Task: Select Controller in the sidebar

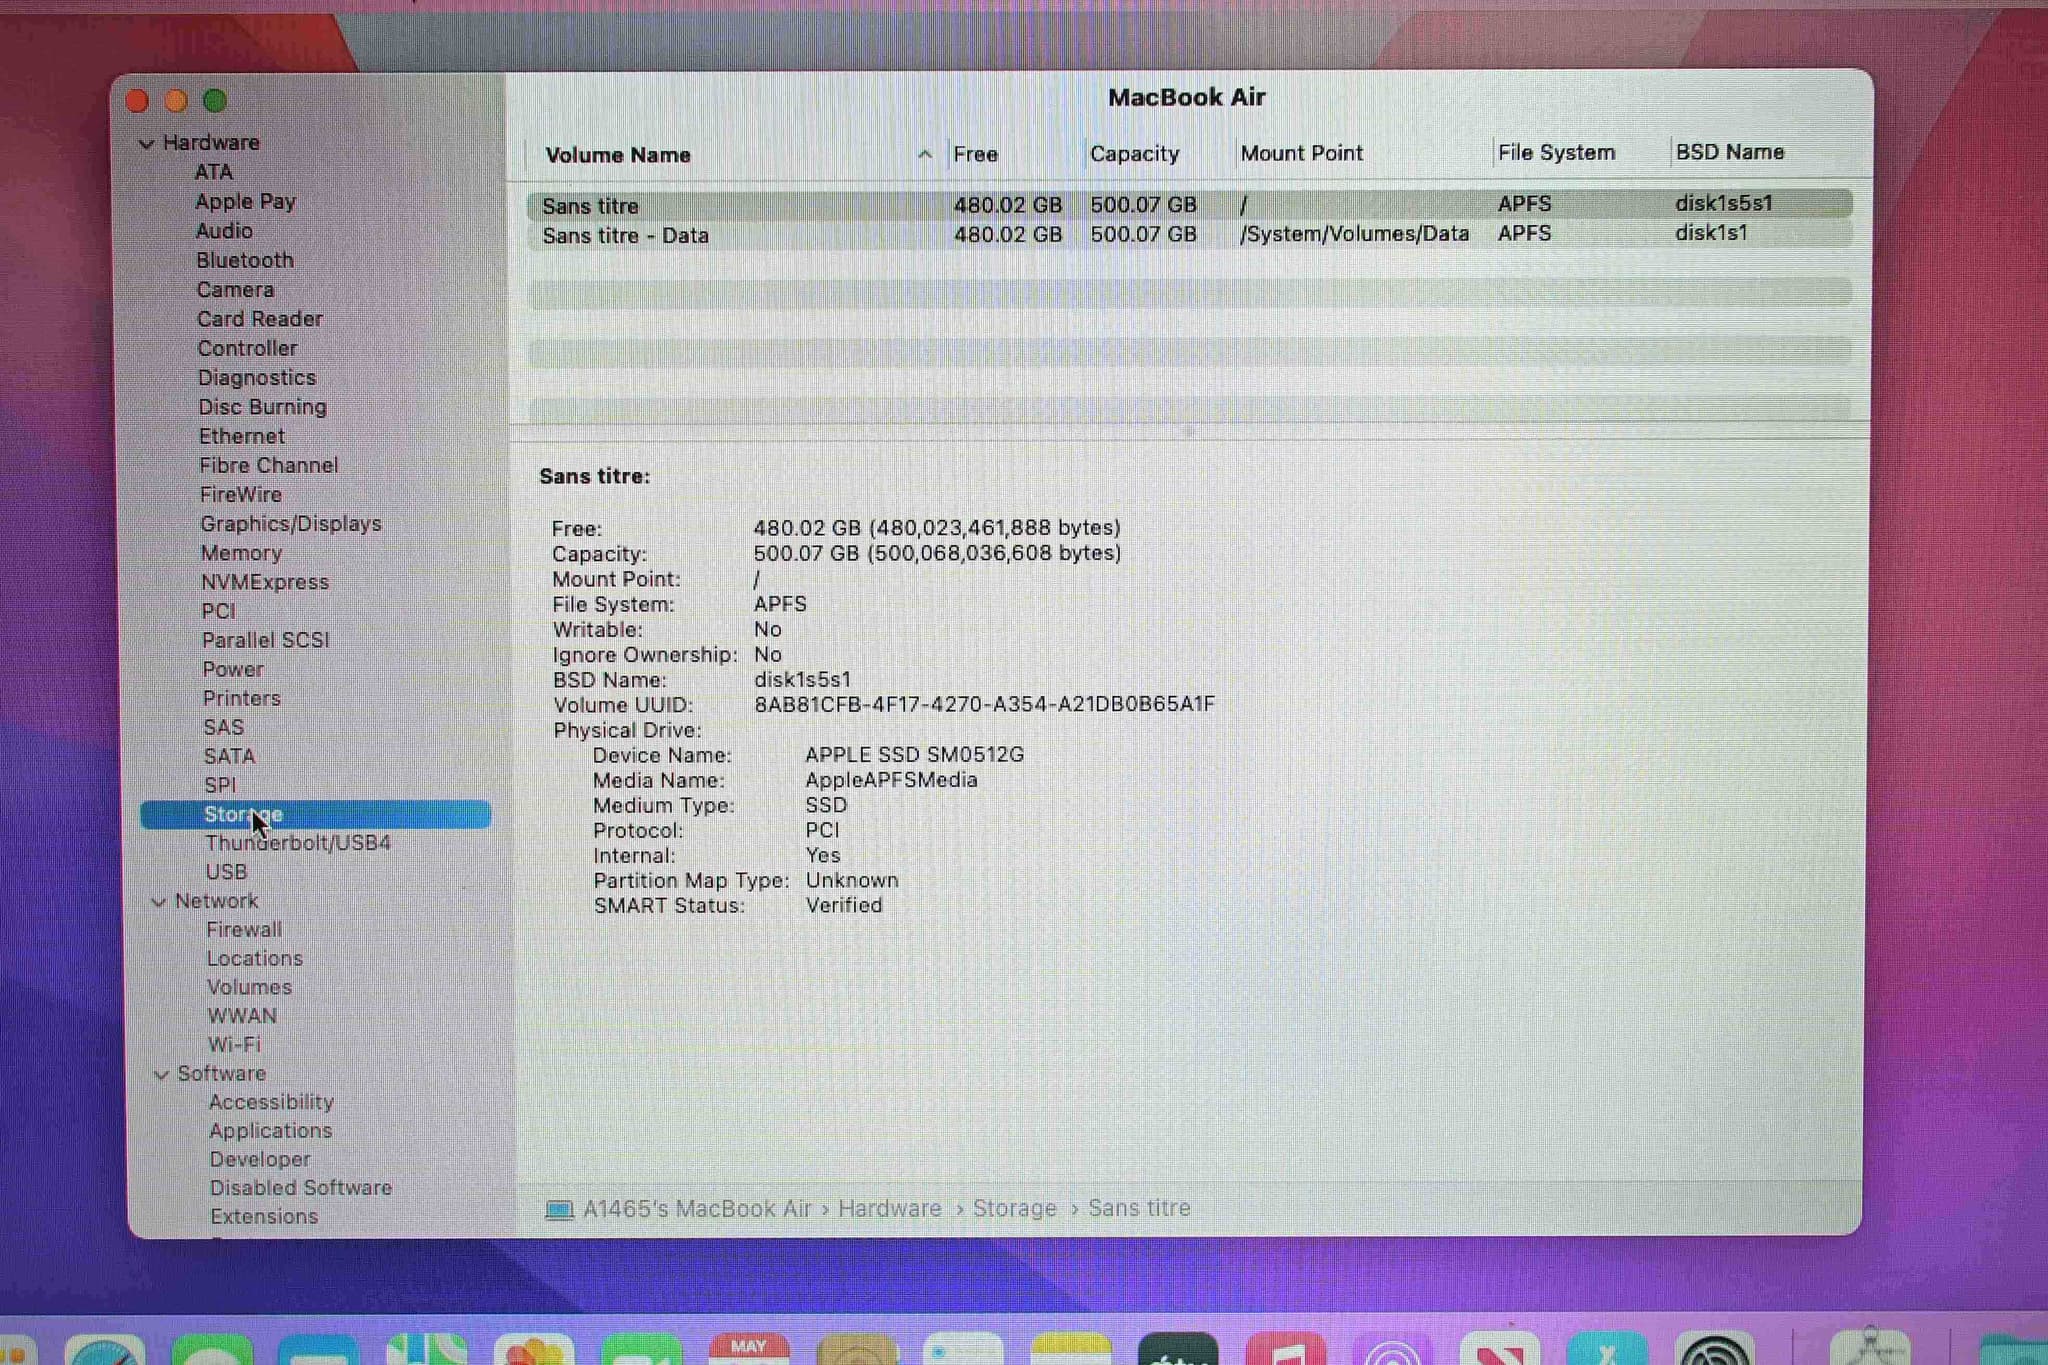Action: 247,348
